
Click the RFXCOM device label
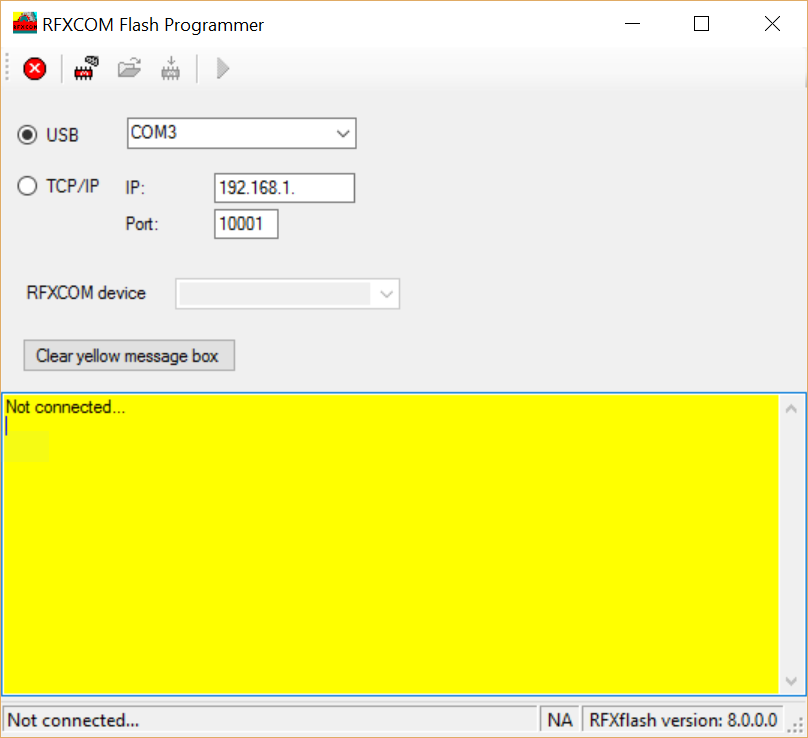tap(86, 293)
